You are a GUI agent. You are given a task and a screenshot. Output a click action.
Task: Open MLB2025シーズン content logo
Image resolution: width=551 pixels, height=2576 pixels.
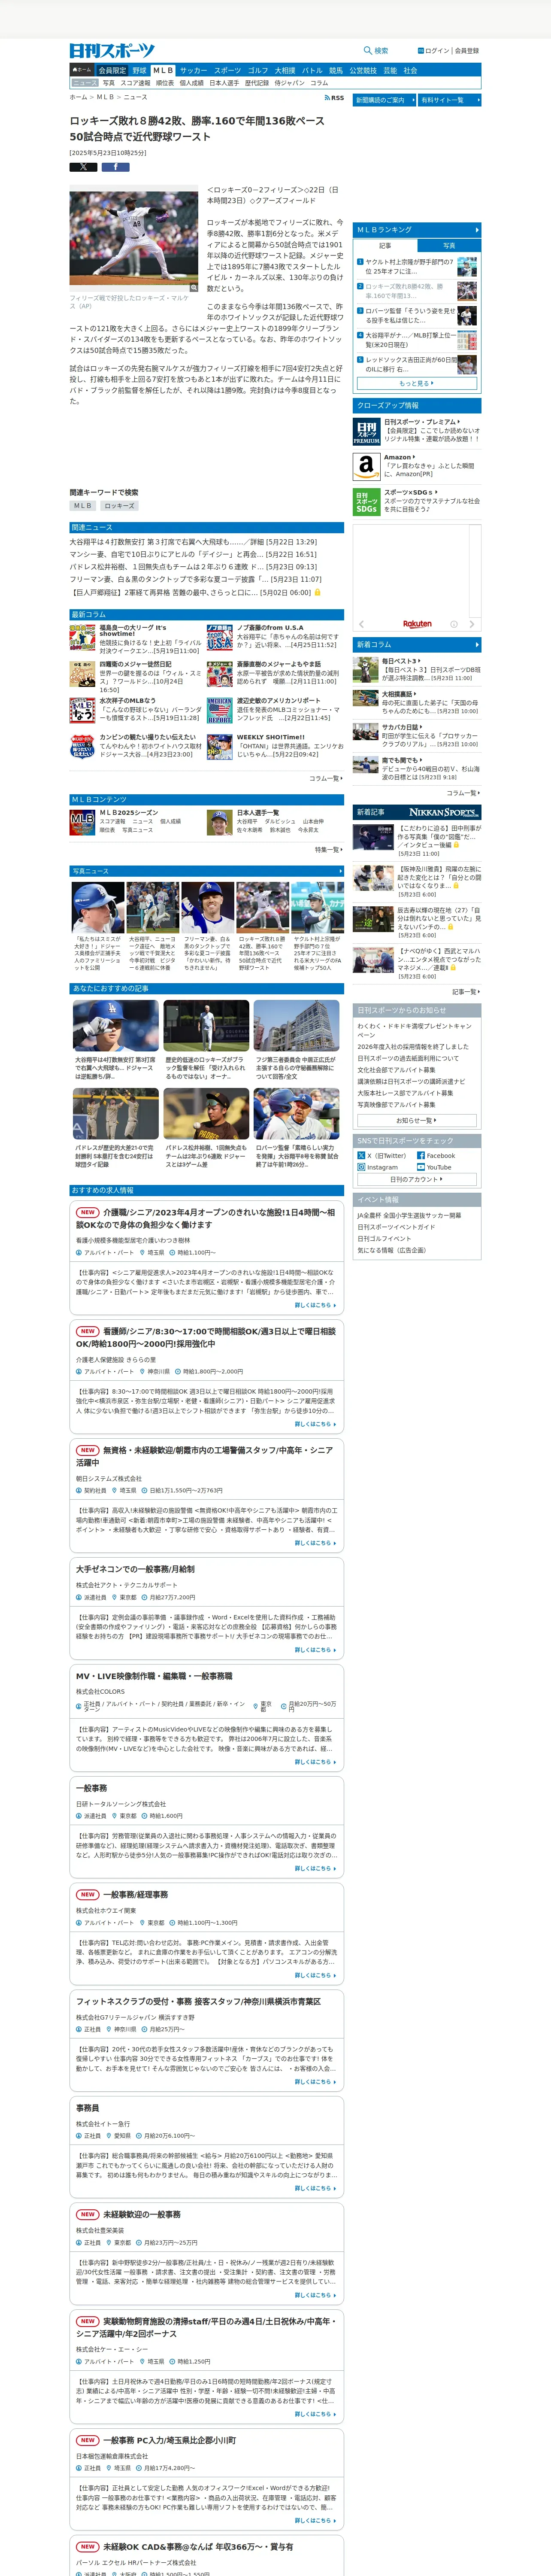82,822
